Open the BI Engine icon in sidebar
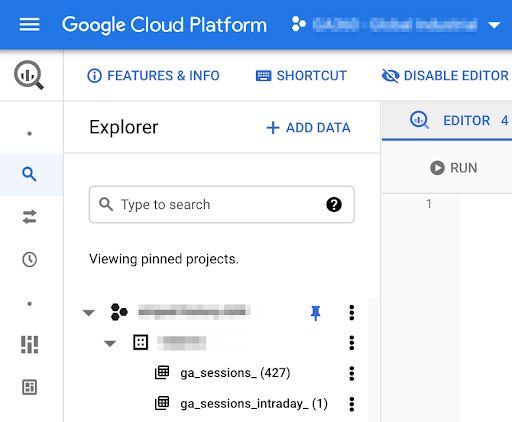This screenshot has height=422, width=512. tap(29, 387)
